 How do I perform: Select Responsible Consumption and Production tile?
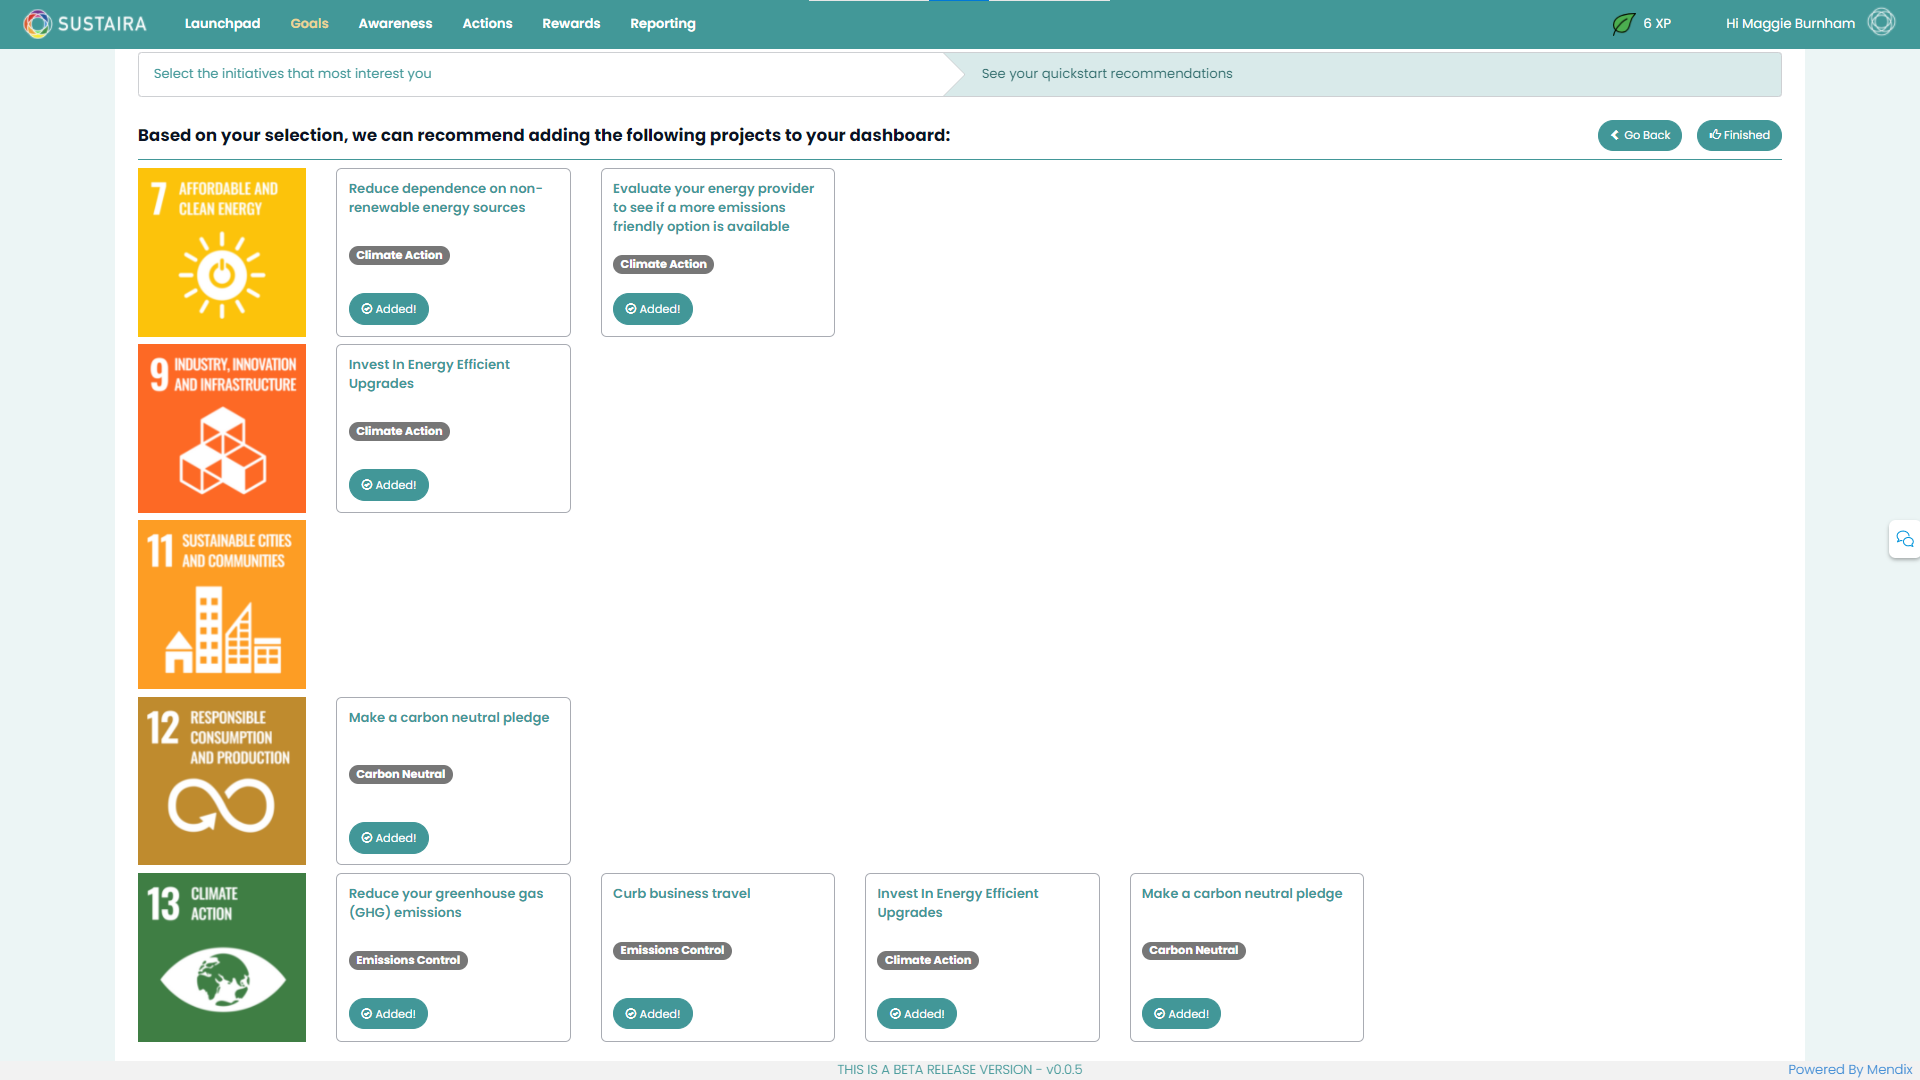222,781
